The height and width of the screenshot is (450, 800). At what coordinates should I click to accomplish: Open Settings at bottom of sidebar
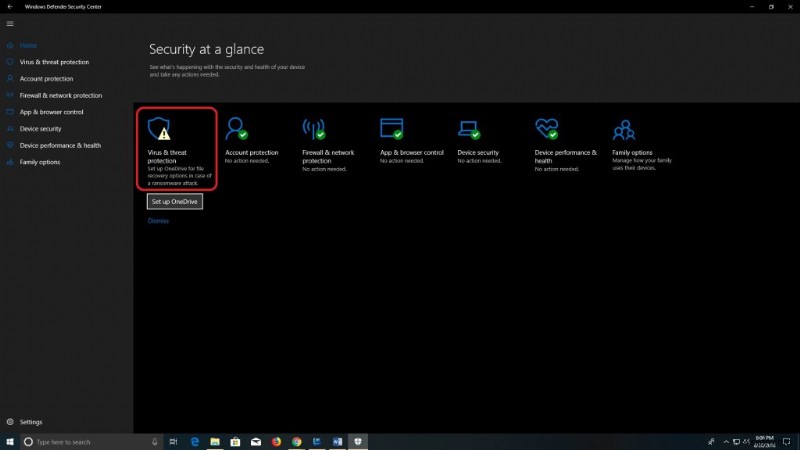31,422
